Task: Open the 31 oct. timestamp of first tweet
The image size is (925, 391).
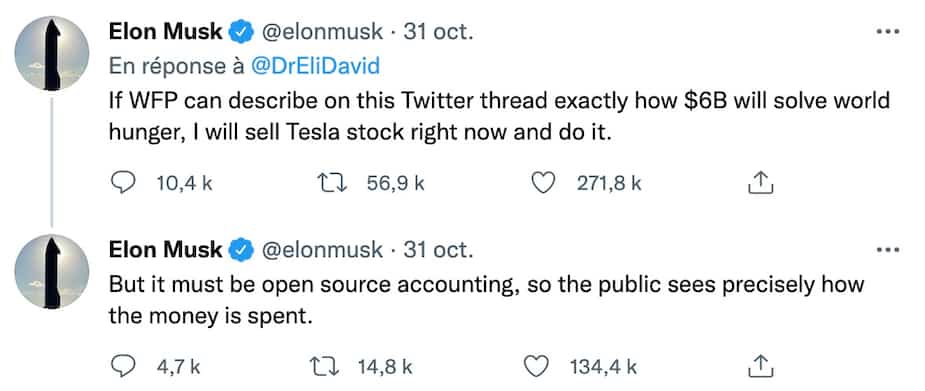Action: [438, 32]
